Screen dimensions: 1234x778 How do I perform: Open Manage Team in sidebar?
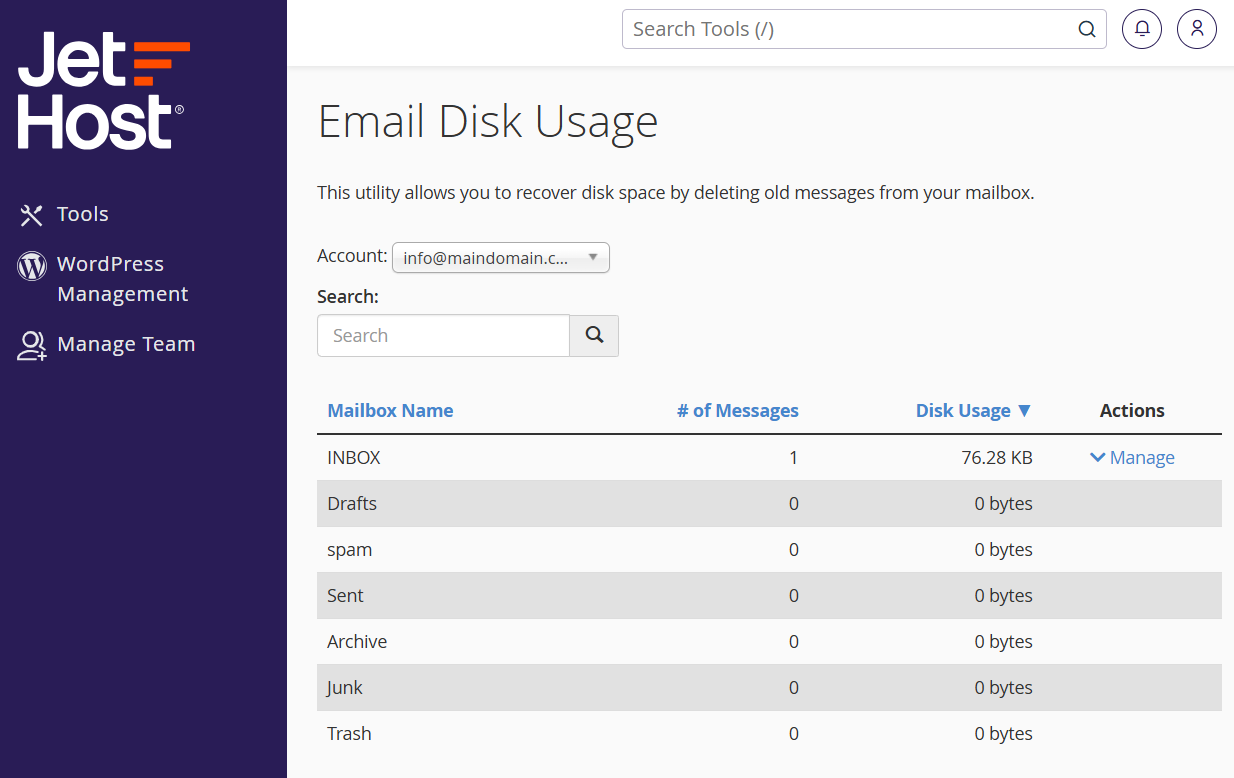(126, 344)
